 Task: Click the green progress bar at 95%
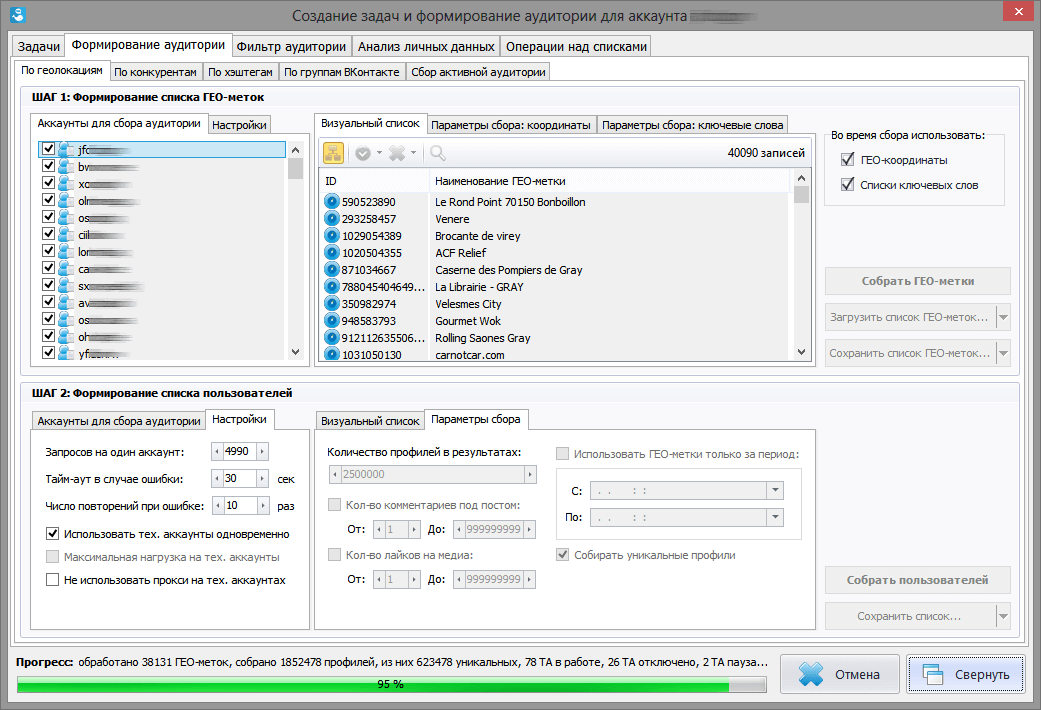pyautogui.click(x=390, y=684)
